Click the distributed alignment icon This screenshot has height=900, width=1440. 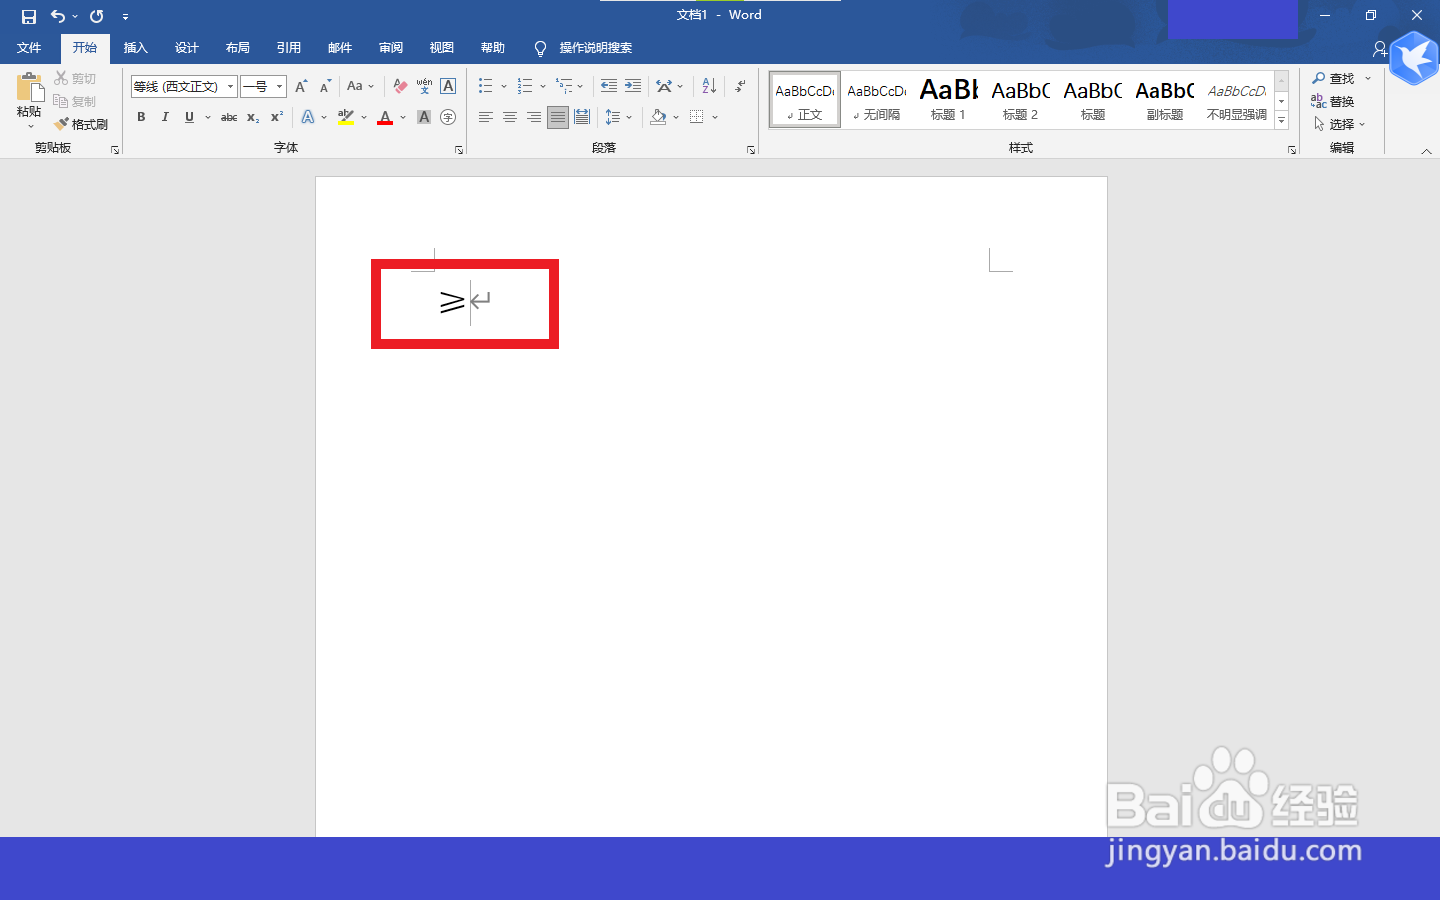point(582,118)
